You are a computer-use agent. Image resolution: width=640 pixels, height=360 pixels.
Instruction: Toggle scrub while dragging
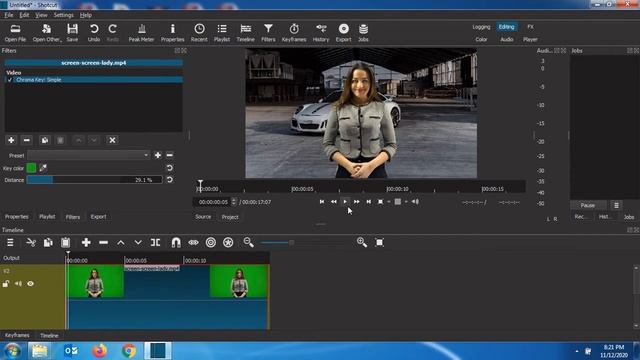click(193, 242)
